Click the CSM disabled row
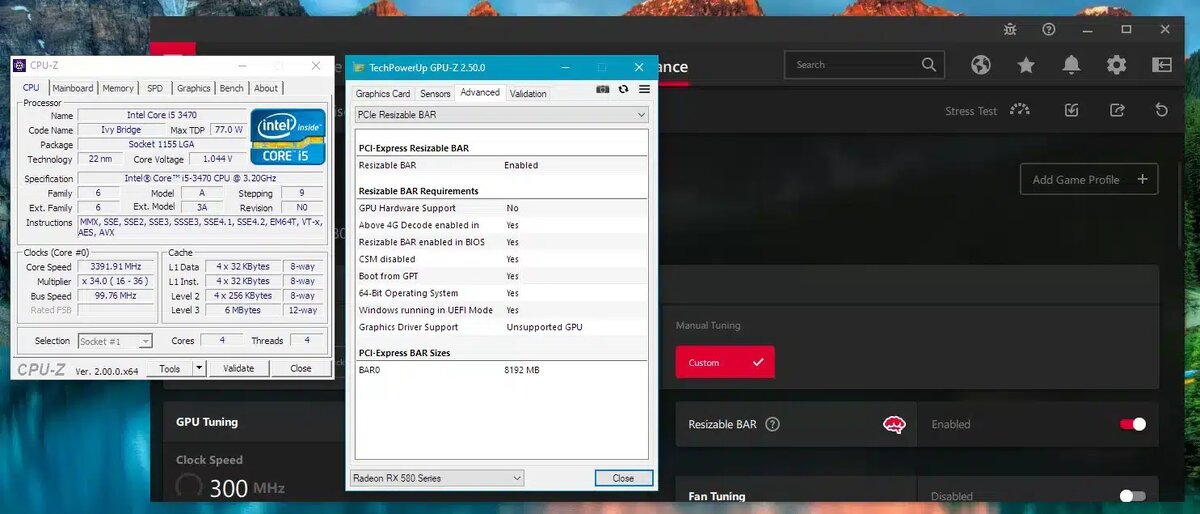 [502, 259]
